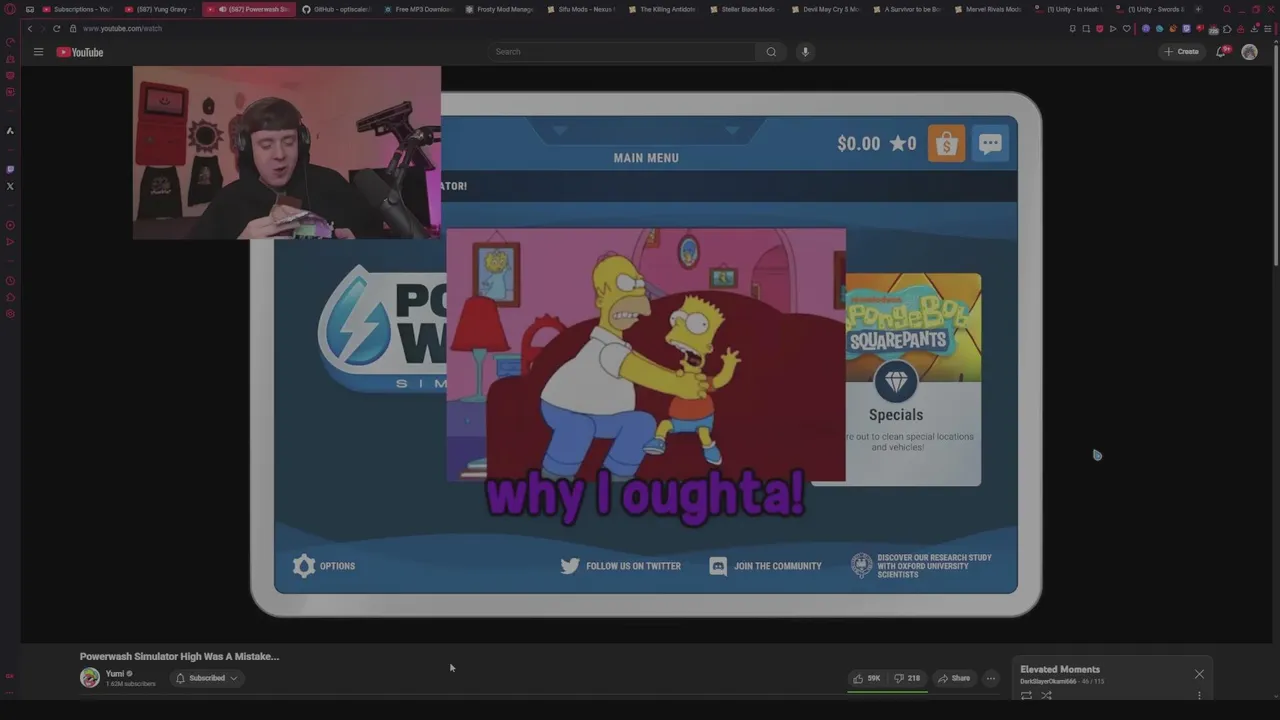This screenshot has height=720, width=1280.
Task: Click the video title 'Powerwash Simulator High Was A Mistake...'
Action: [179, 656]
